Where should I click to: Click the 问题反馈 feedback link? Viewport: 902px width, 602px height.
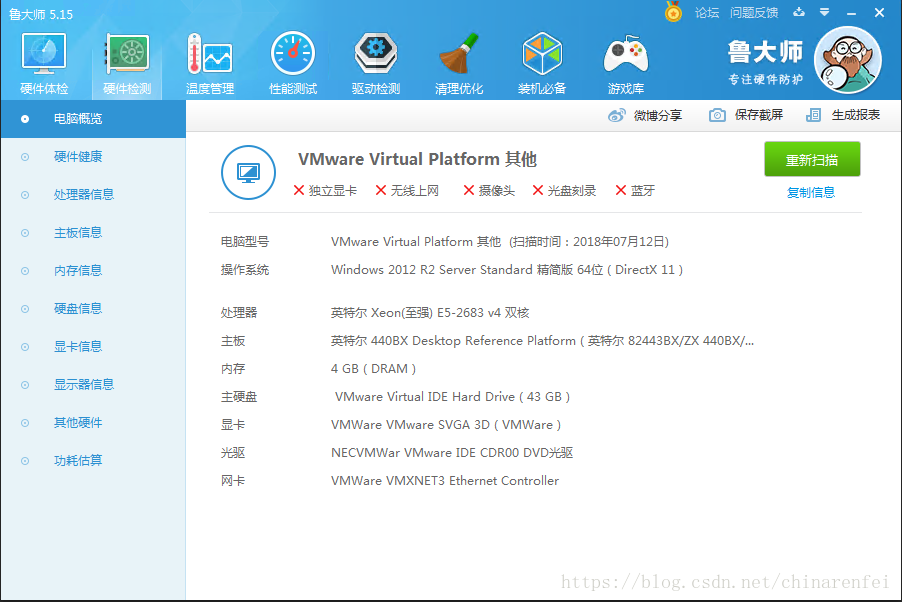[x=754, y=13]
